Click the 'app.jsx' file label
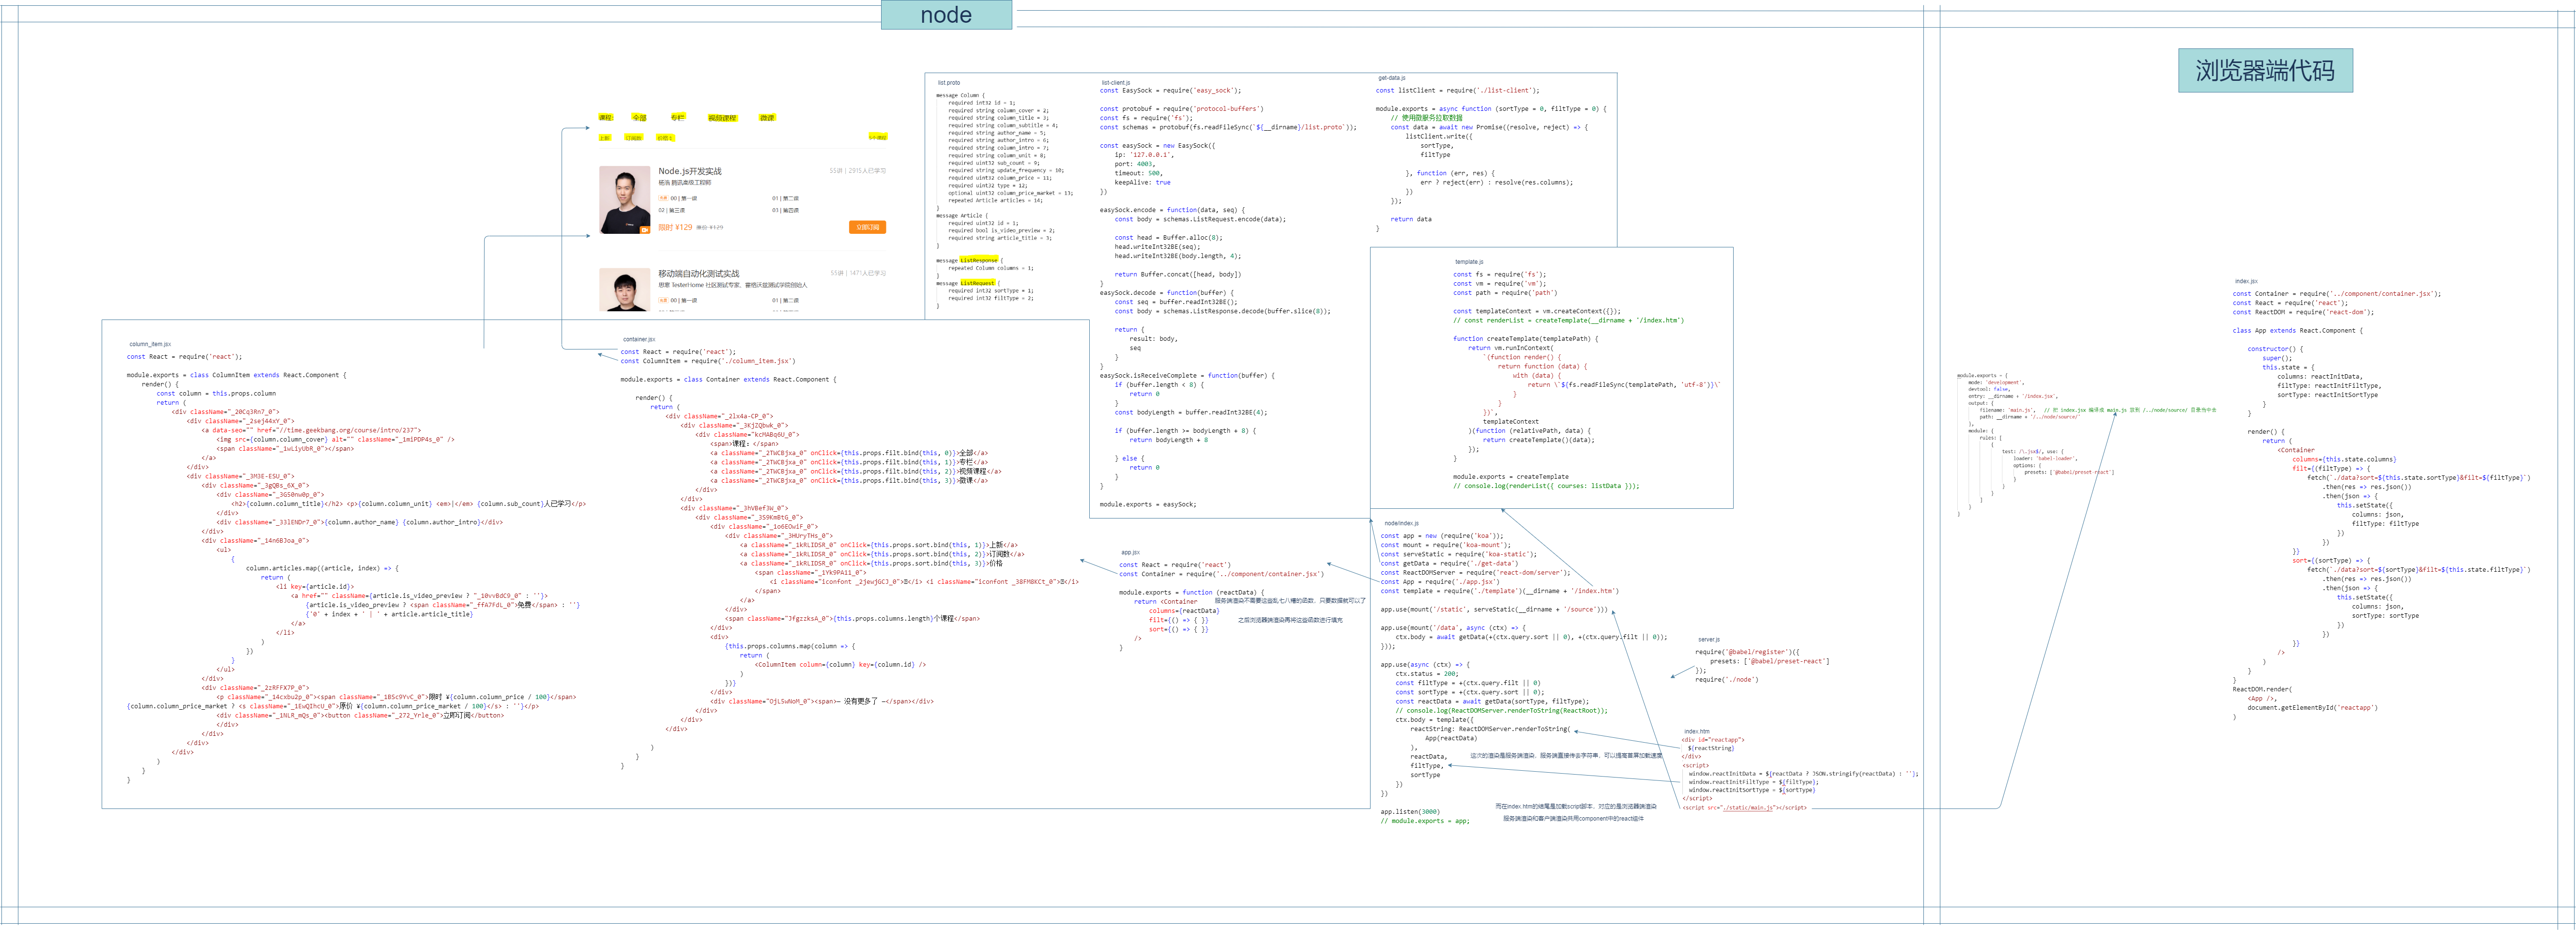2576x930 pixels. pos(1130,553)
